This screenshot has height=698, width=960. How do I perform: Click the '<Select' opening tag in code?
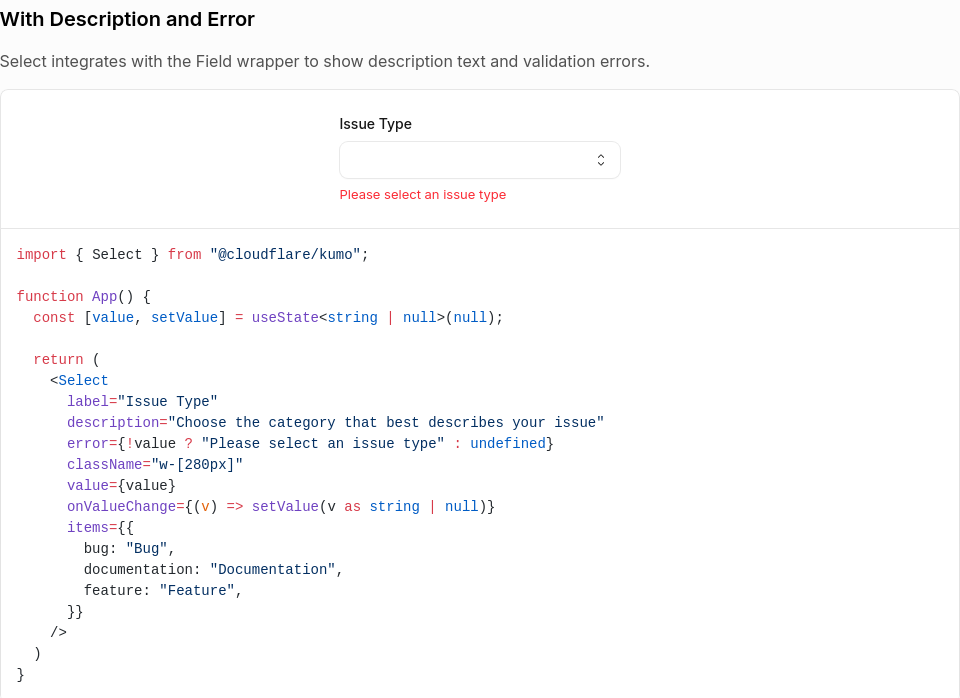point(79,380)
